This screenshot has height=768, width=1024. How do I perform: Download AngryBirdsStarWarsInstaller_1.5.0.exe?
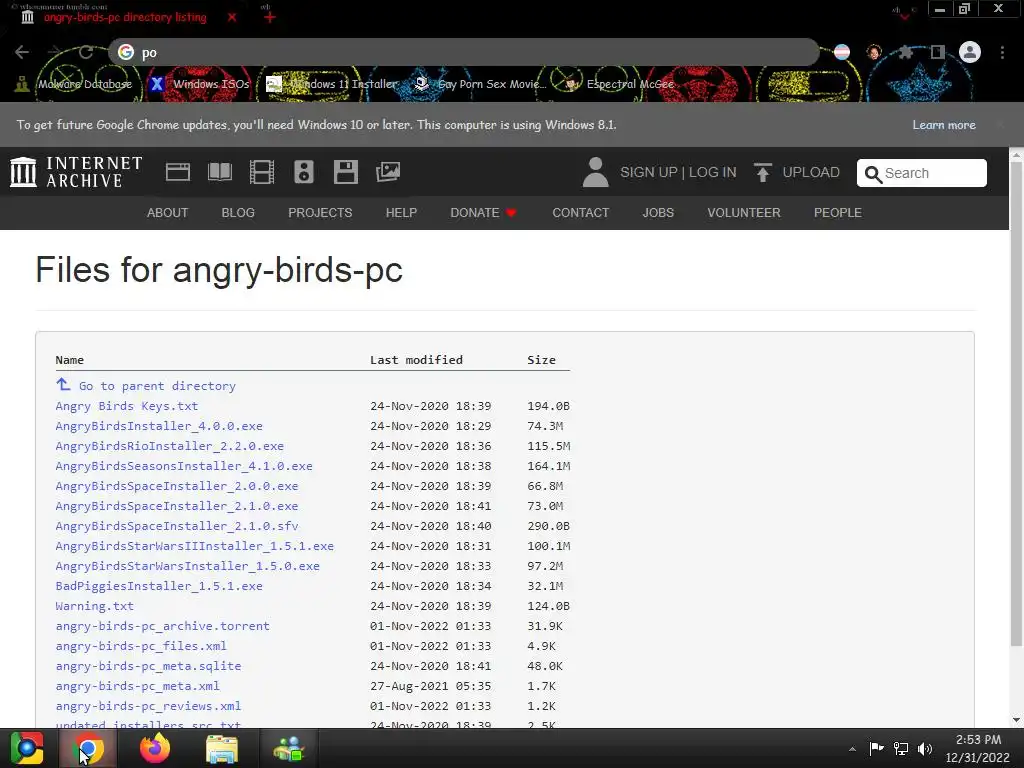(187, 566)
